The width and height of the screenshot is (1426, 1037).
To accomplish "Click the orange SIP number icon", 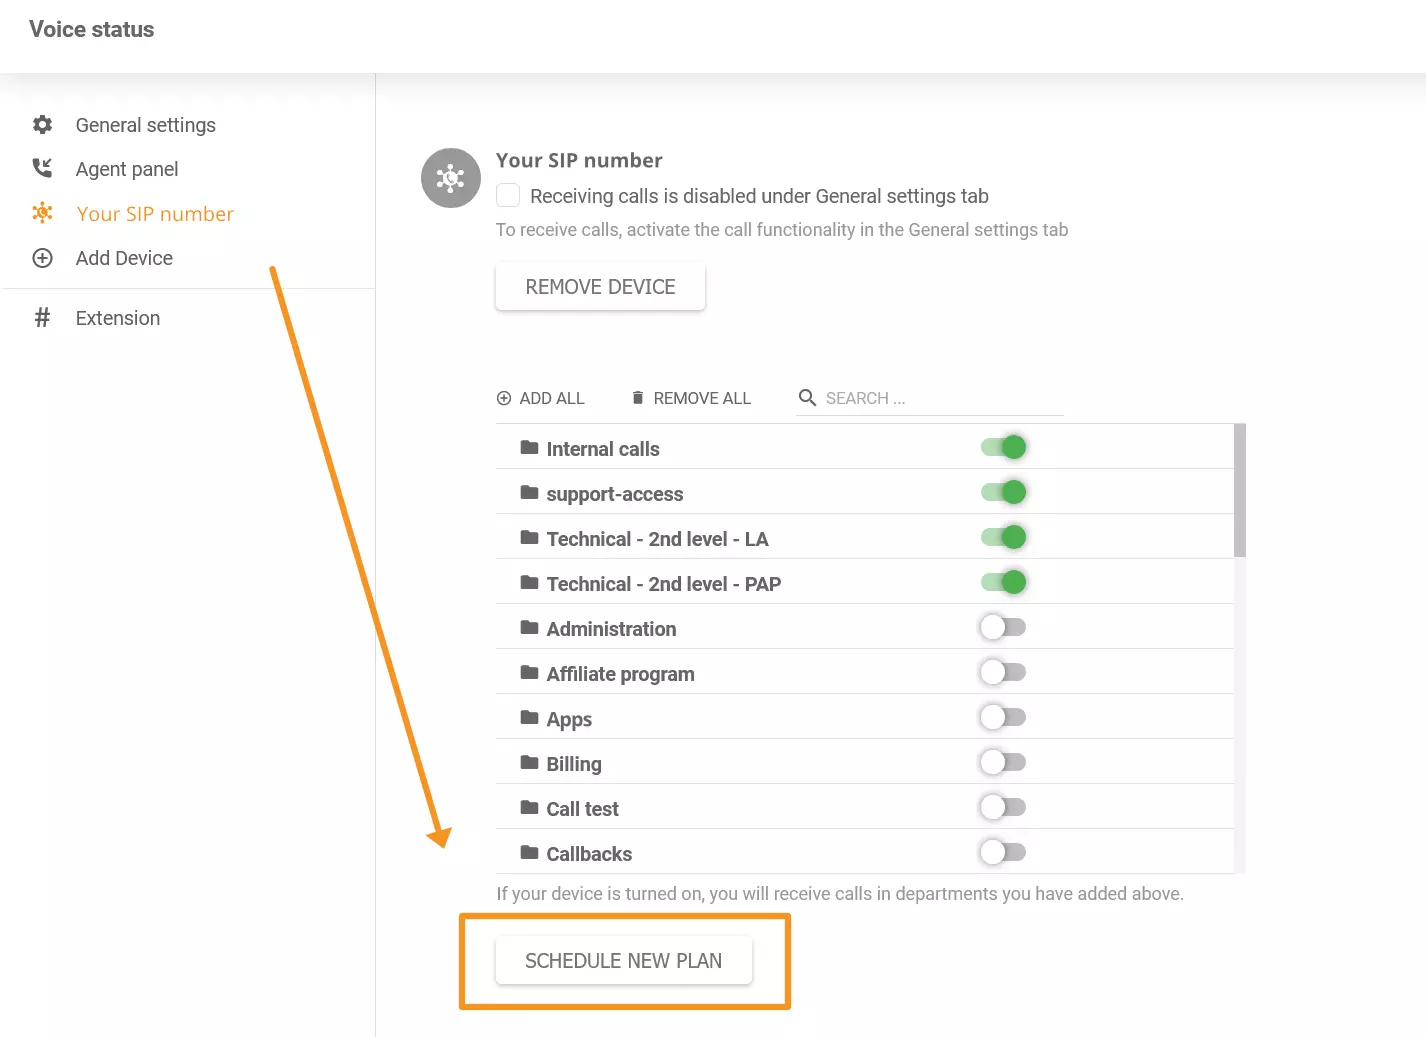I will coord(42,213).
